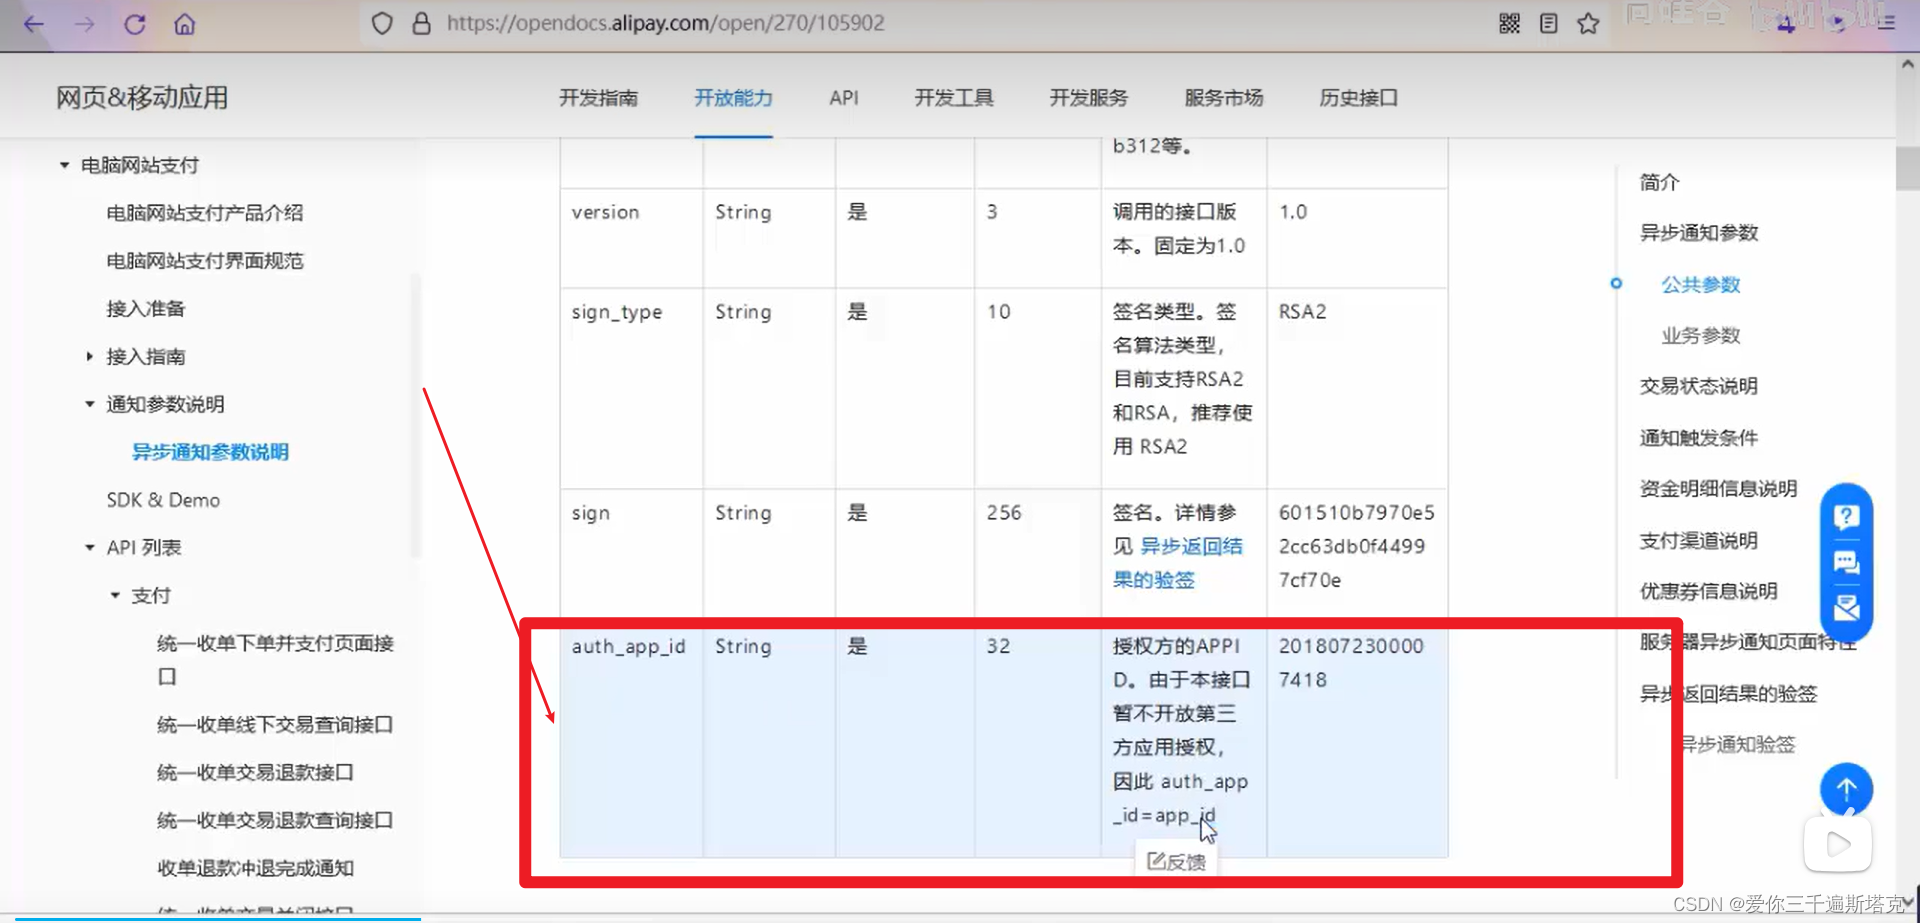This screenshot has width=1920, height=923.
Task: Collapse the 电脑网站支付 tree node
Action: point(64,165)
